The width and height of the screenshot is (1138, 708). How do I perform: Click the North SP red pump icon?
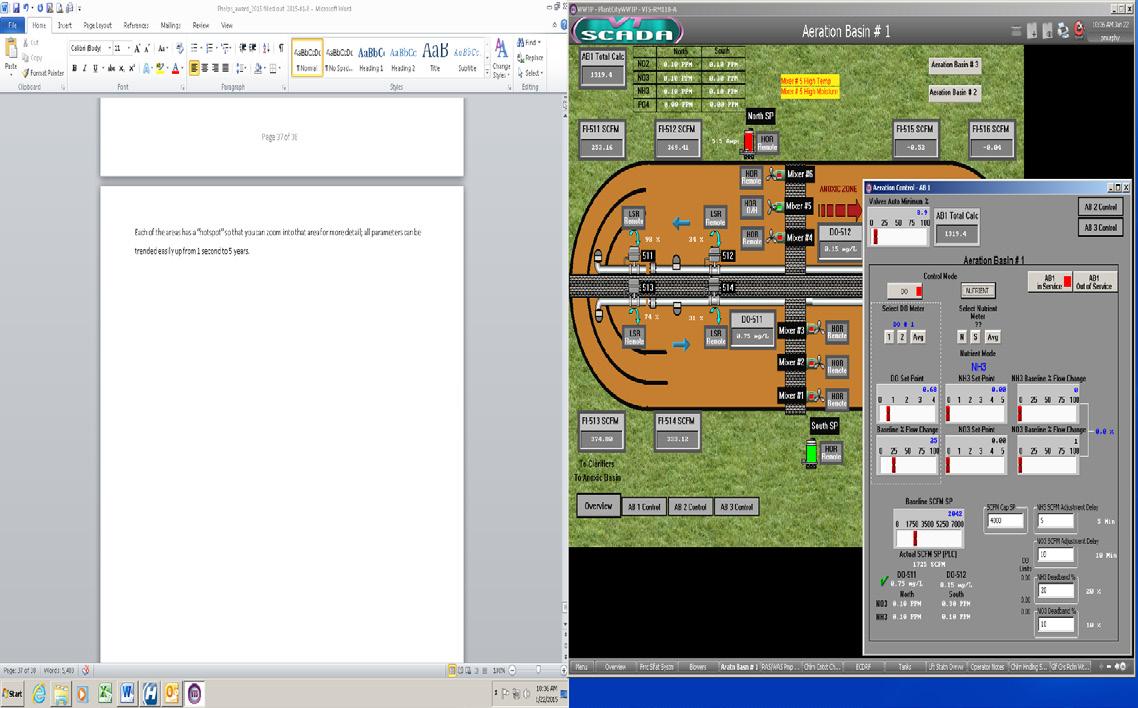[x=748, y=141]
